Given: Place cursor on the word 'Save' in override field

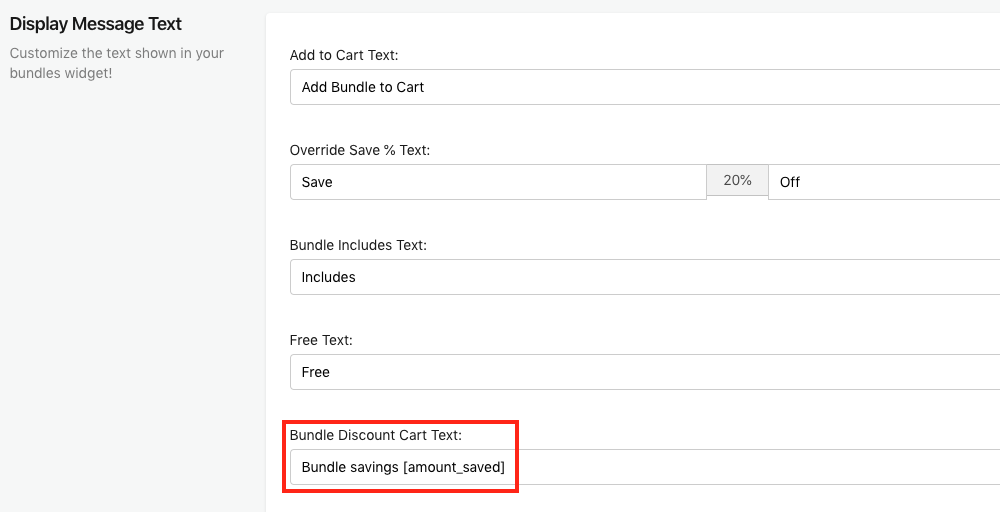Looking at the screenshot, I should pyautogui.click(x=317, y=182).
